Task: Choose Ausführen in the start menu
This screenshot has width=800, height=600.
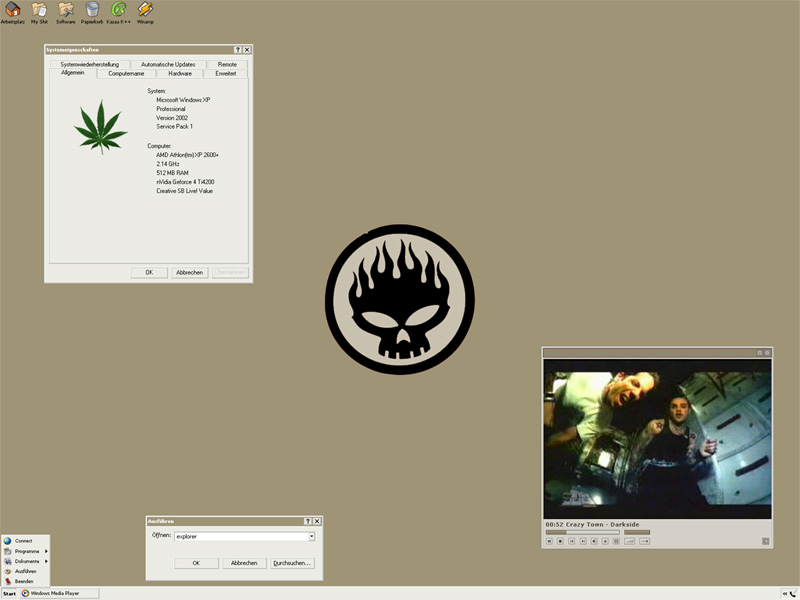Action: 25,571
